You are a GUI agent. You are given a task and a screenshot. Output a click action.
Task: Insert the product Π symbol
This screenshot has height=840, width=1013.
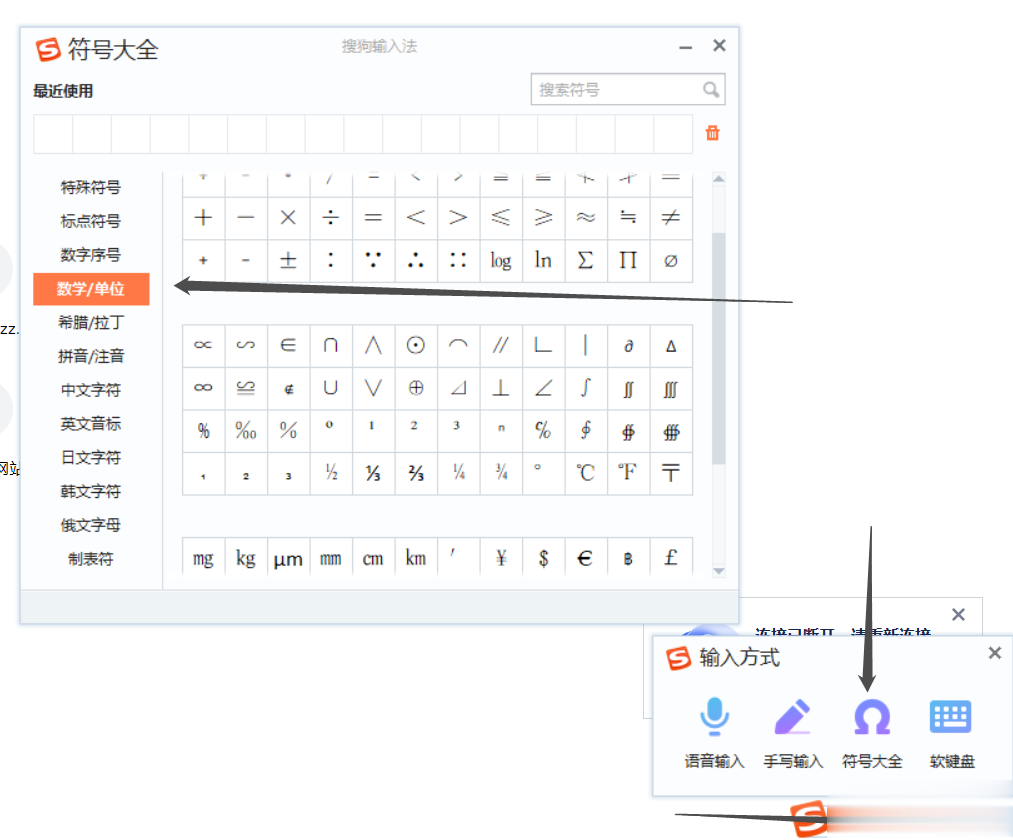pyautogui.click(x=628, y=260)
